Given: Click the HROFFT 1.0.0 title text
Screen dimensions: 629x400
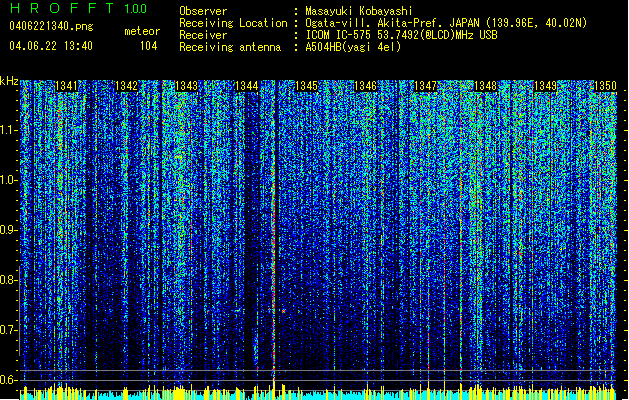Looking at the screenshot, I should [x=78, y=8].
